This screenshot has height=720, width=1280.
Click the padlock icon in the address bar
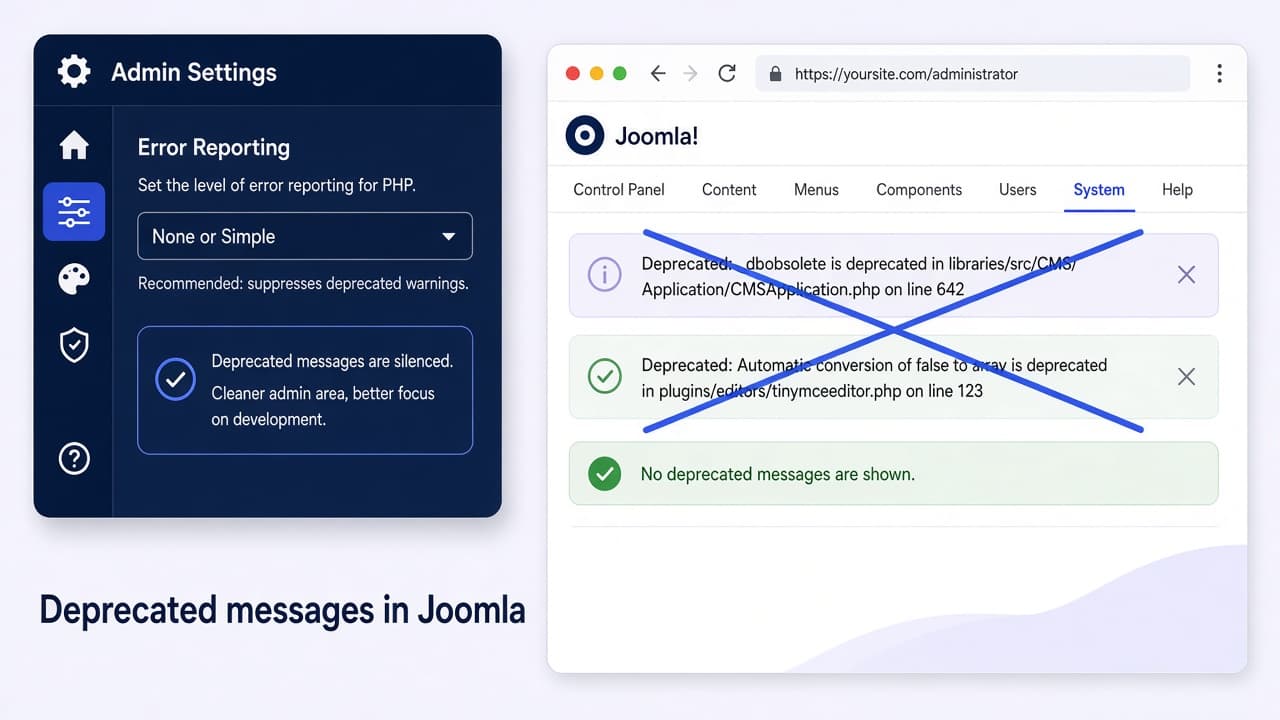pyautogui.click(x=775, y=74)
